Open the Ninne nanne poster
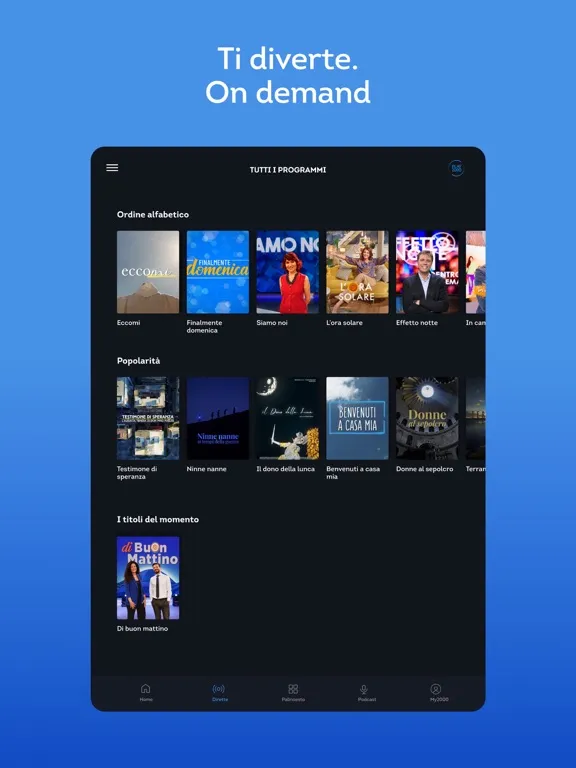 point(218,418)
